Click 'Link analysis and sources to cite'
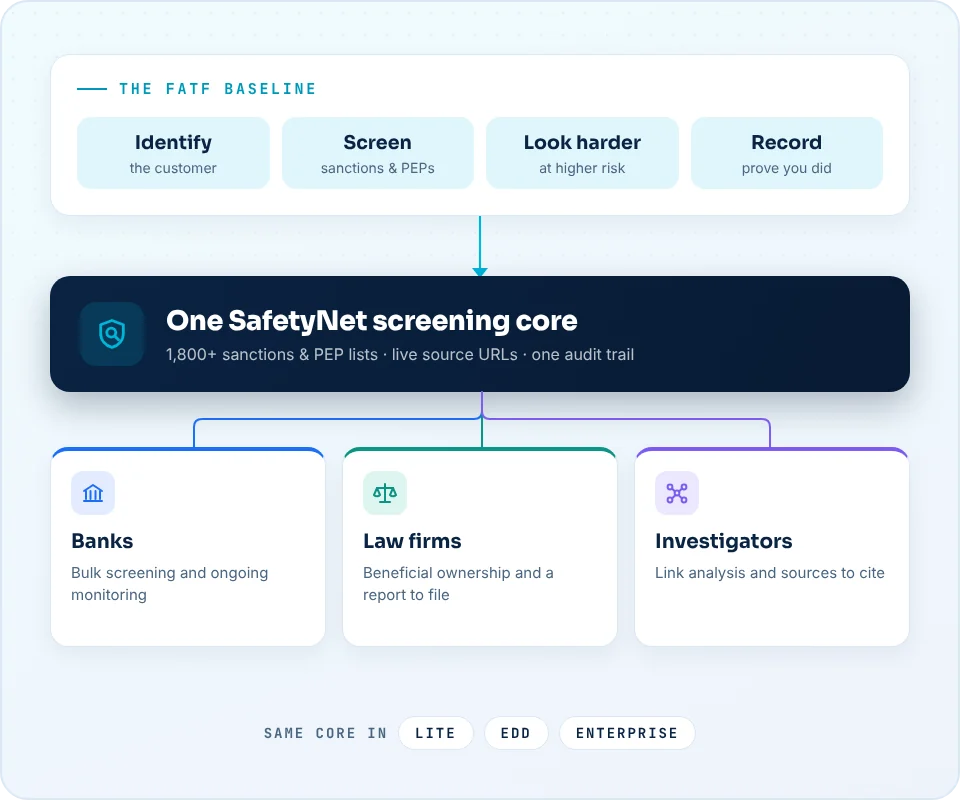 click(x=770, y=573)
